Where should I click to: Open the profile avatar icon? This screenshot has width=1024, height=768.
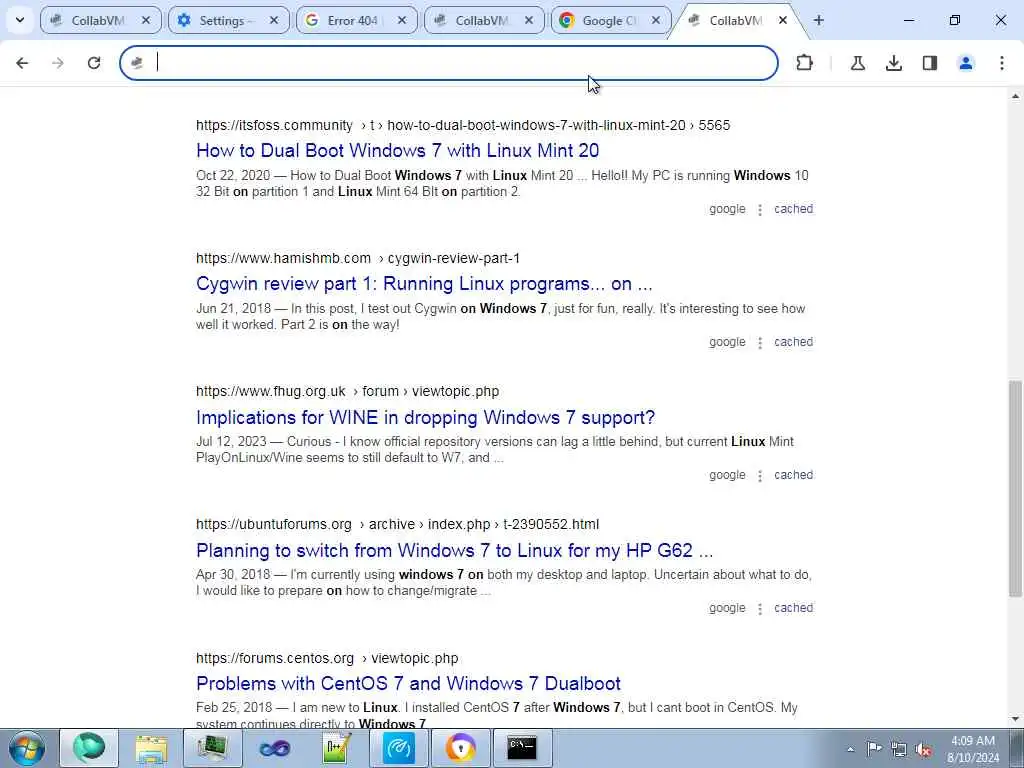click(966, 63)
